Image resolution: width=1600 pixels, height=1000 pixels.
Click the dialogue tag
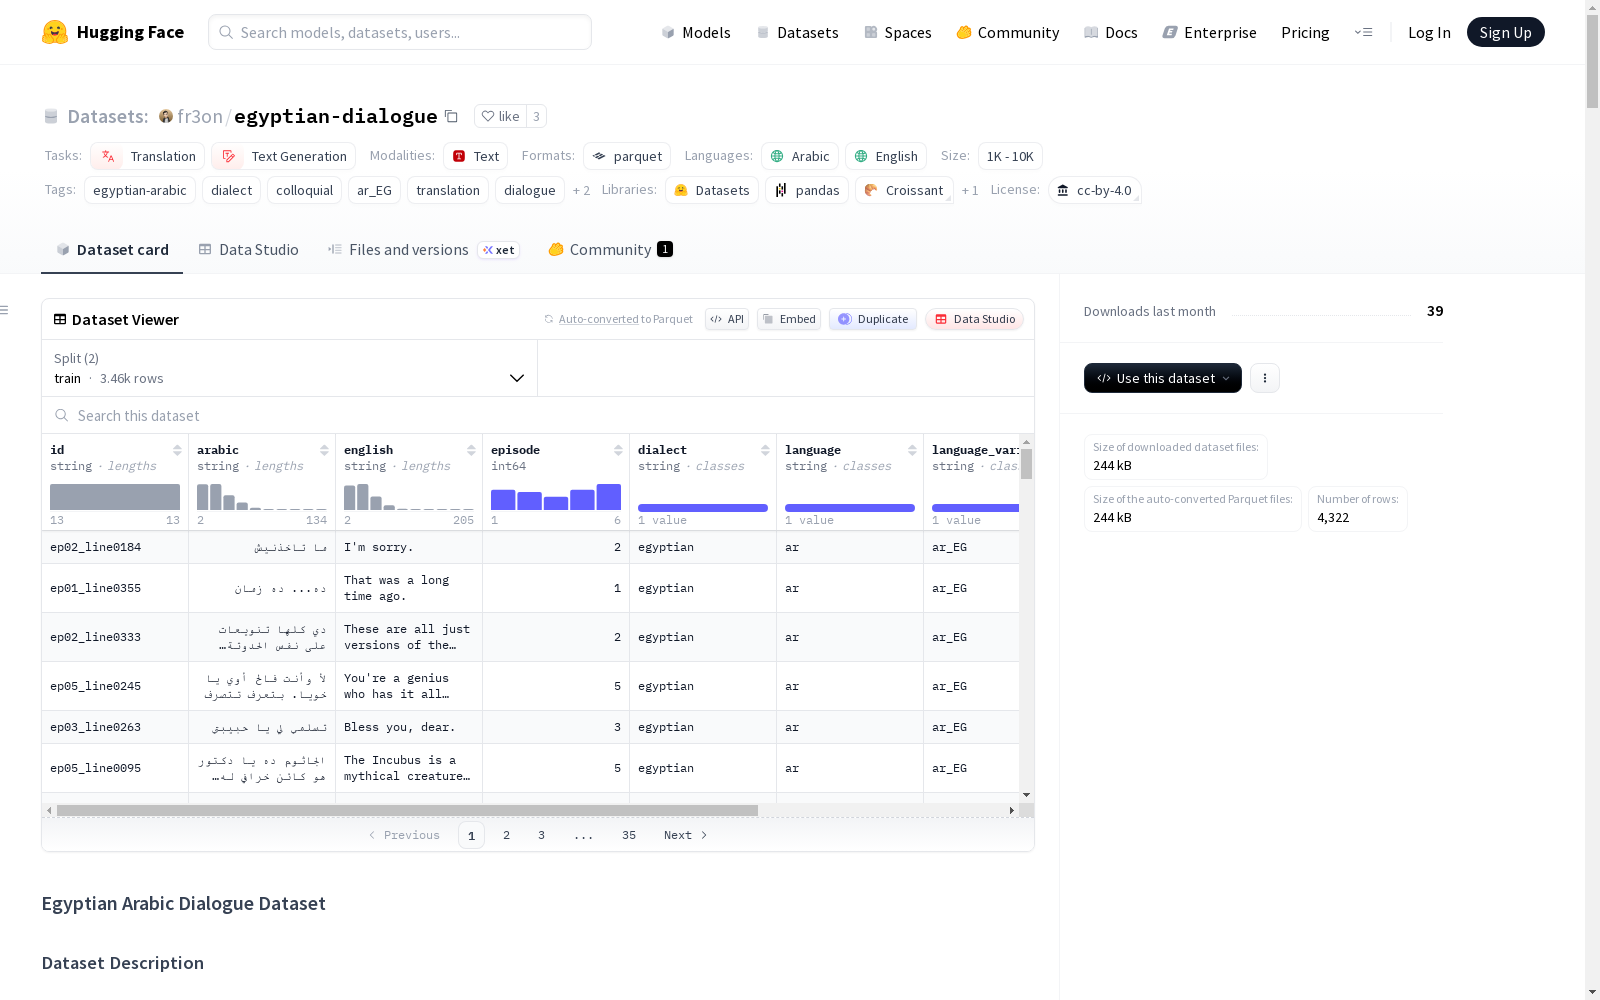click(529, 190)
